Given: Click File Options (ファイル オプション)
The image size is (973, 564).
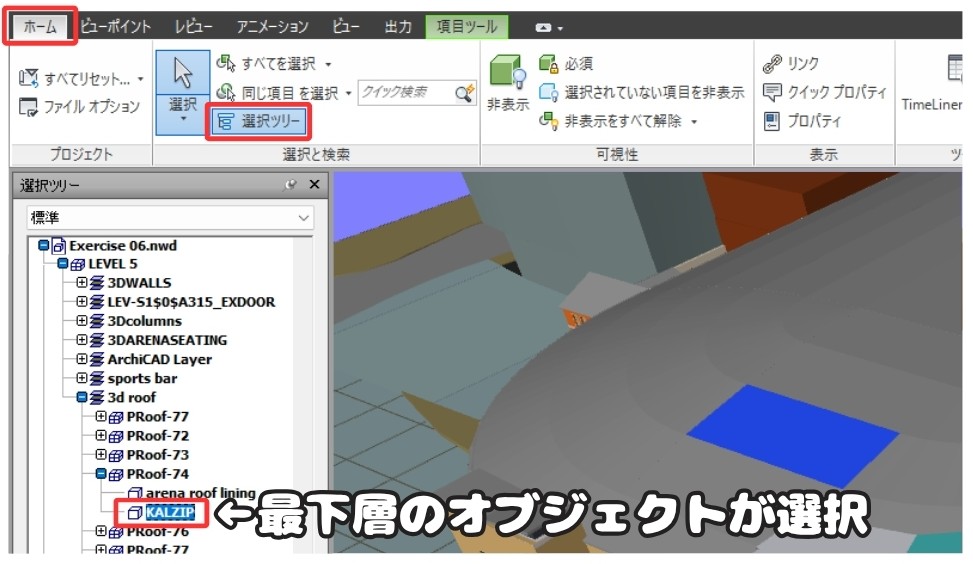Looking at the screenshot, I should (80, 107).
